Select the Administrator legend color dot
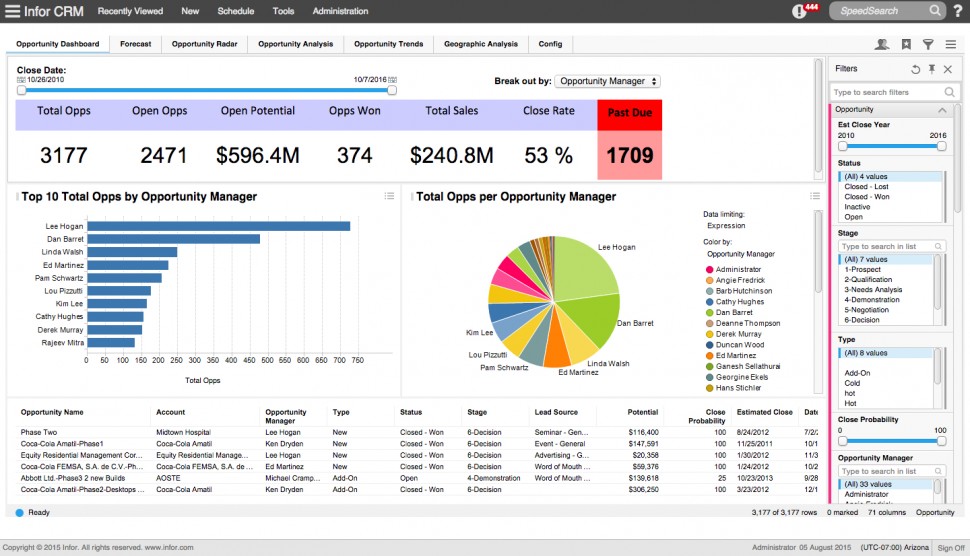 710,270
